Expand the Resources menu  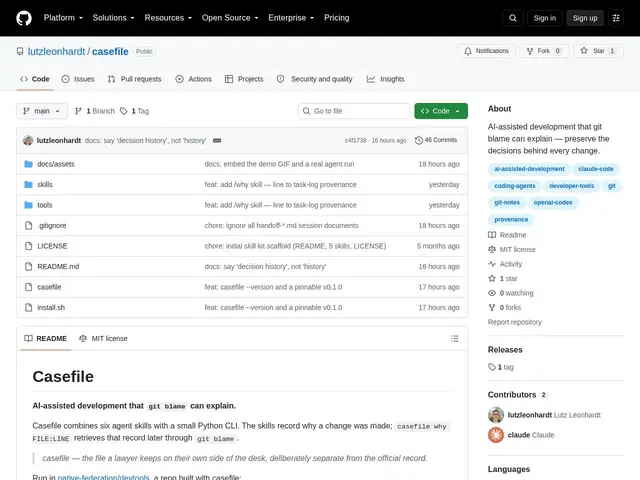[168, 18]
